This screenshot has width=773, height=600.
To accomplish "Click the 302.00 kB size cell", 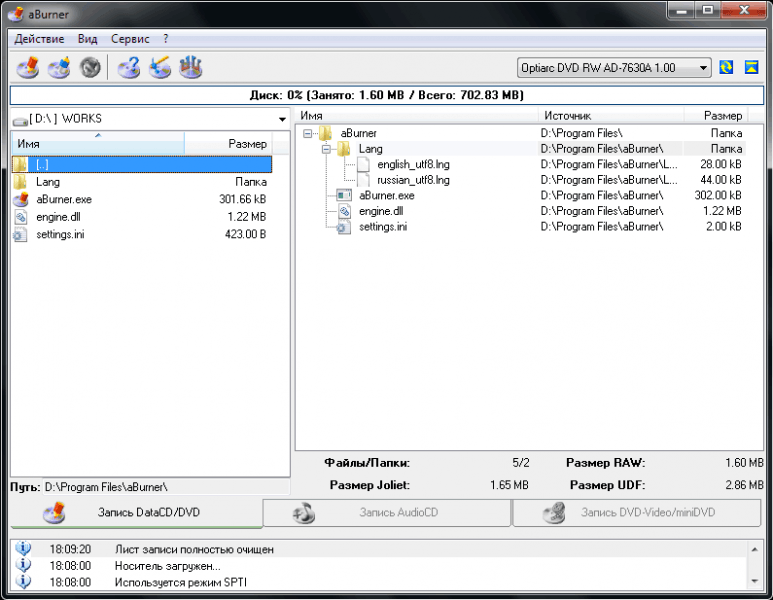I will tap(717, 196).
